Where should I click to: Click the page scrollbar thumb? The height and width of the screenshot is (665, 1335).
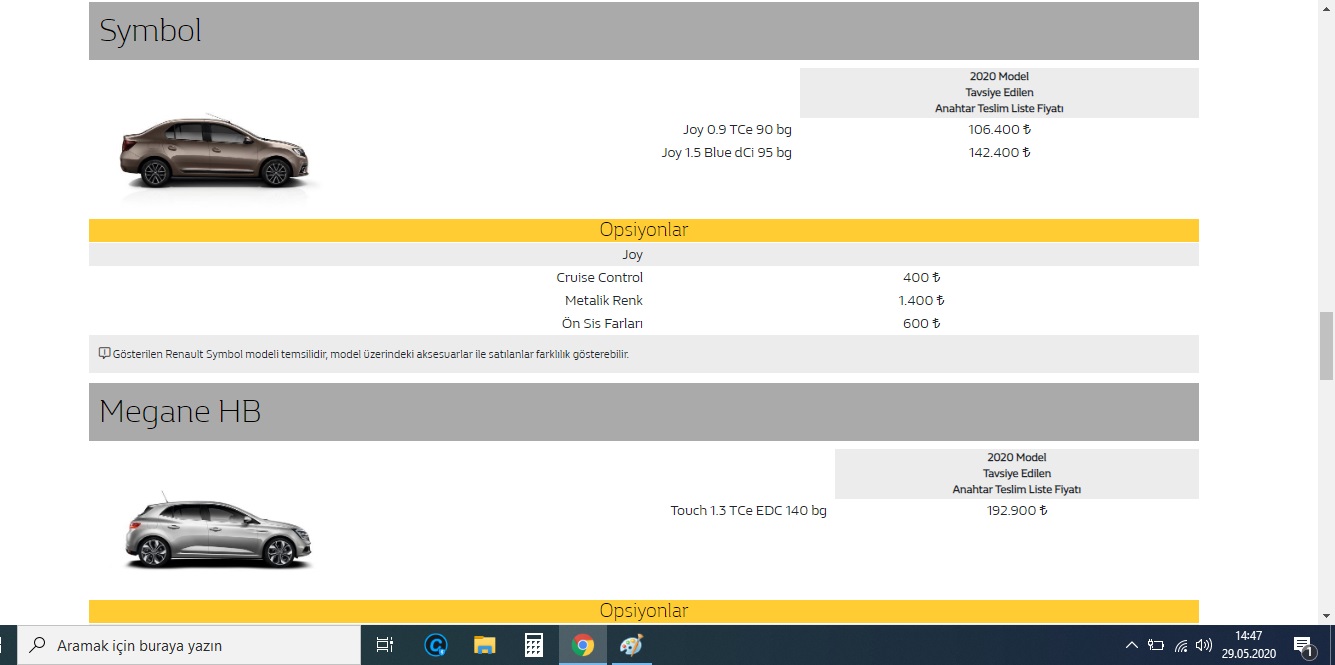coord(1326,345)
